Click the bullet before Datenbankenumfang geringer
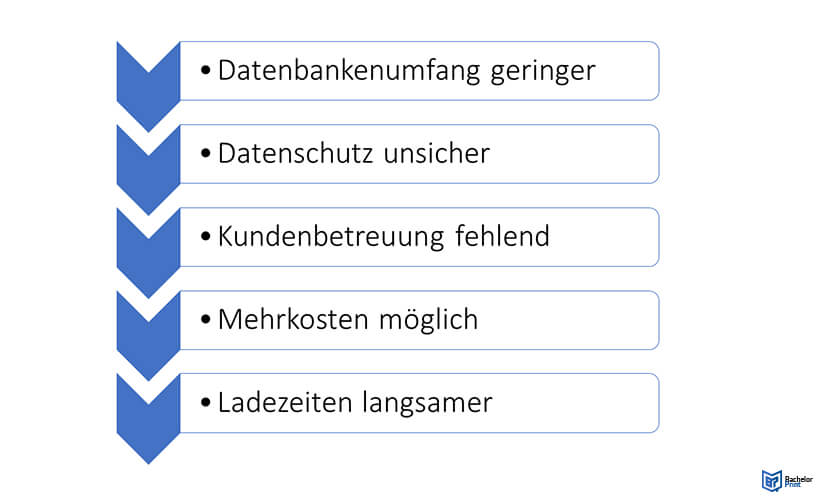This screenshot has height=500, width=825. click(206, 71)
